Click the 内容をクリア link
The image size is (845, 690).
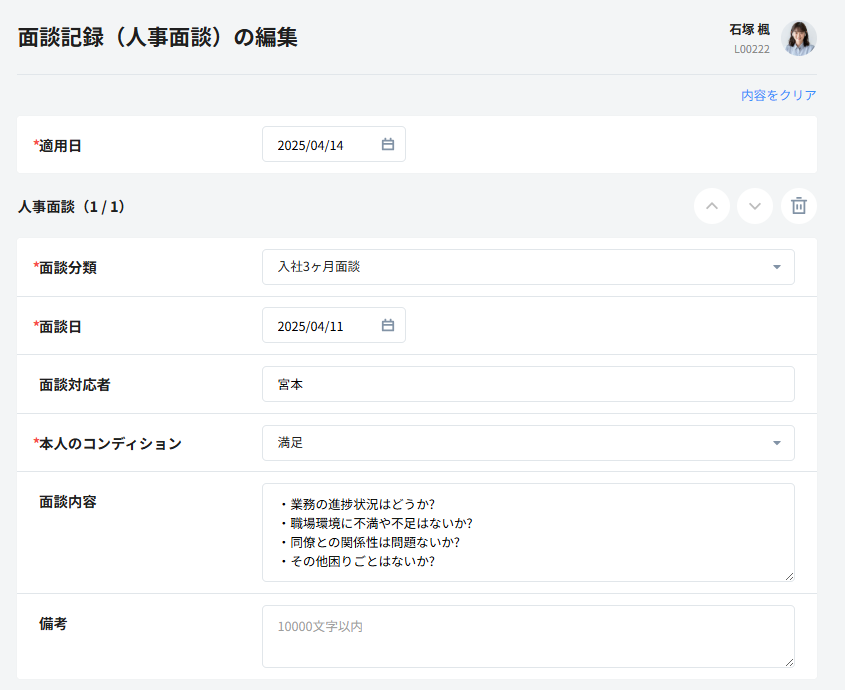(778, 96)
